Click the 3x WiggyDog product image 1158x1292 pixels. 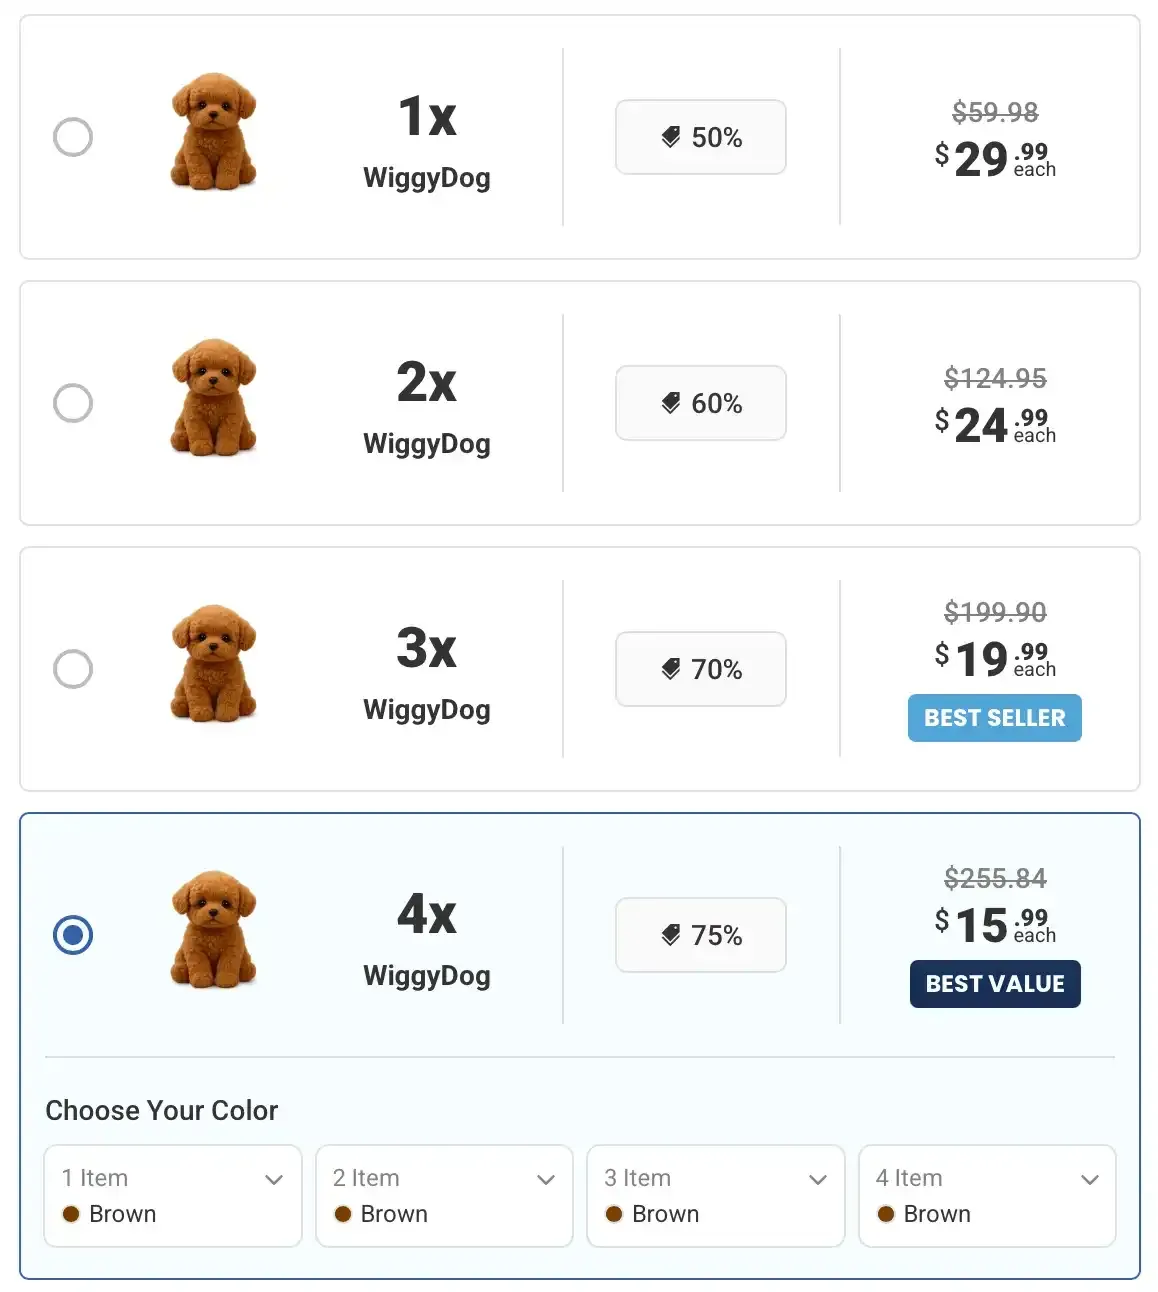click(214, 665)
